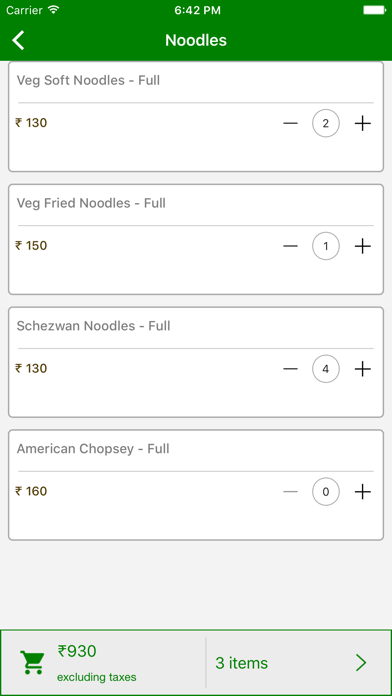
Task: Tap American Chopsey quantity circle showing 0
Action: 326,491
